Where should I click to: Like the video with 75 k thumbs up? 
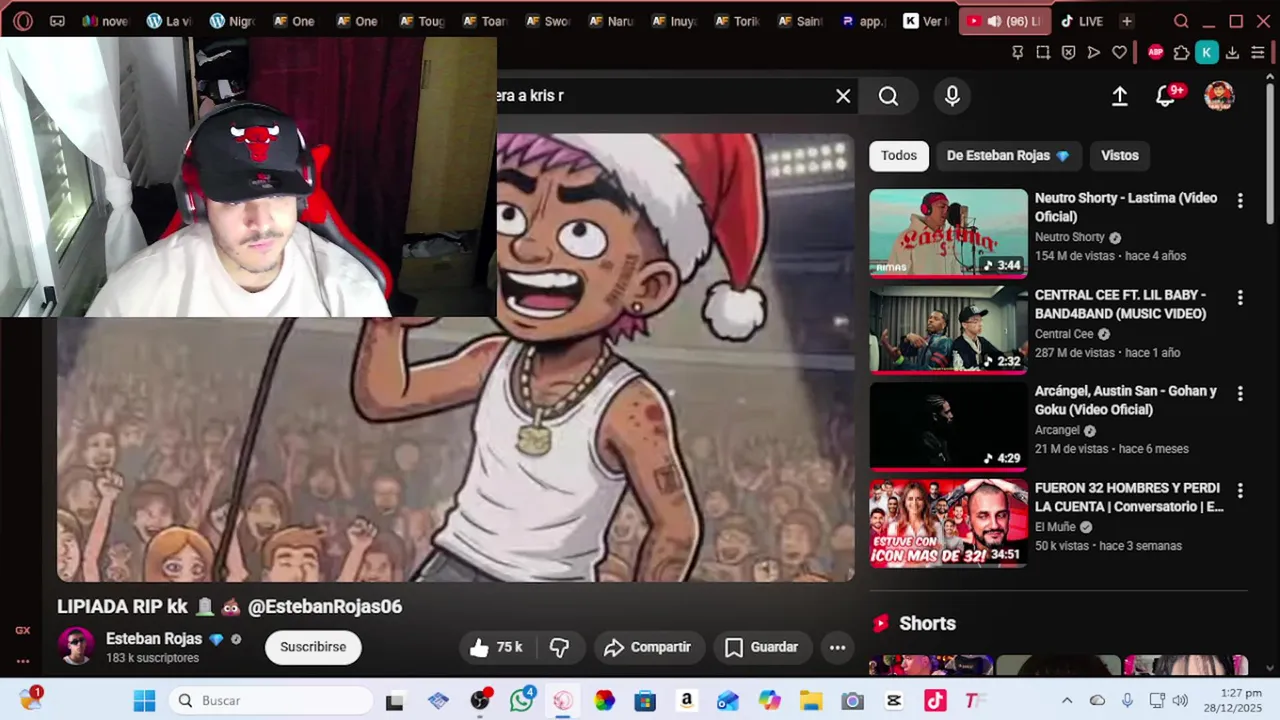497,648
